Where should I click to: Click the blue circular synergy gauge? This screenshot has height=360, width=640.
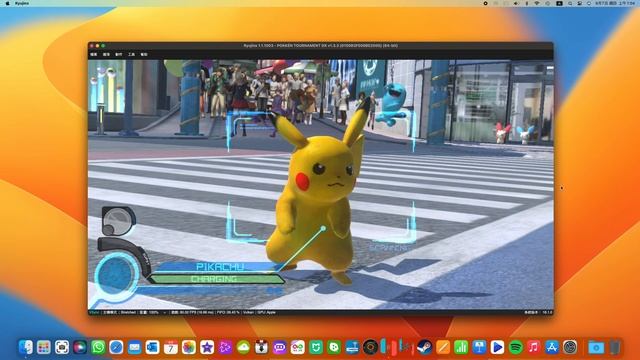116,276
